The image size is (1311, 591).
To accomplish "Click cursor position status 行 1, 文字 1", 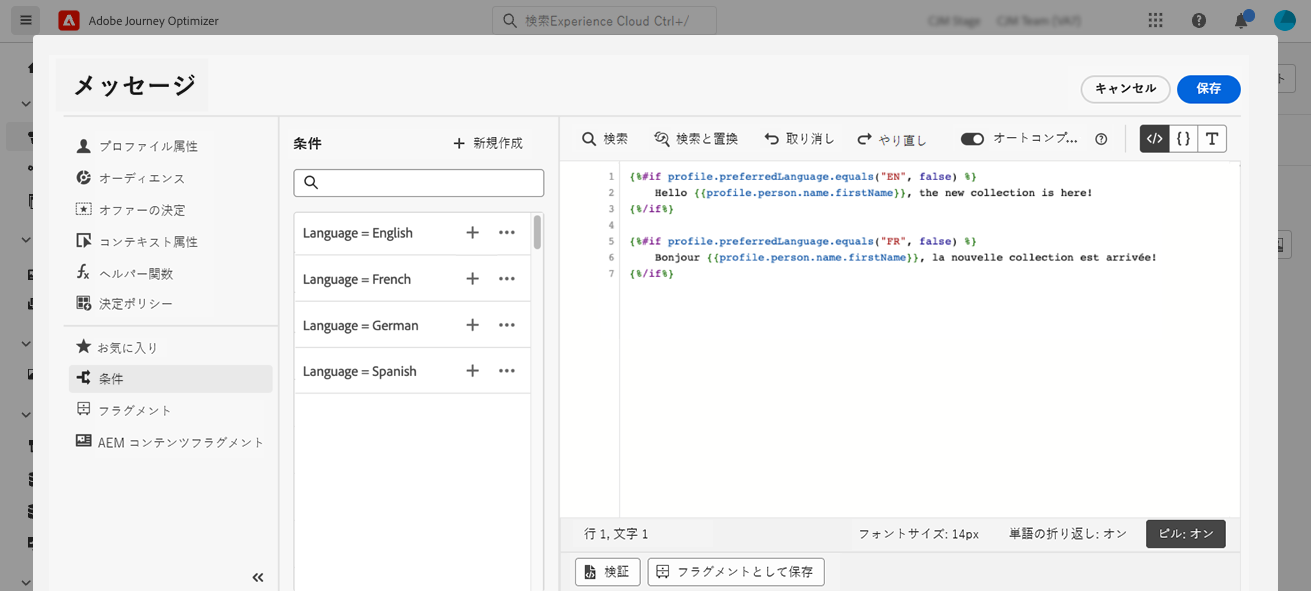I will (x=616, y=534).
